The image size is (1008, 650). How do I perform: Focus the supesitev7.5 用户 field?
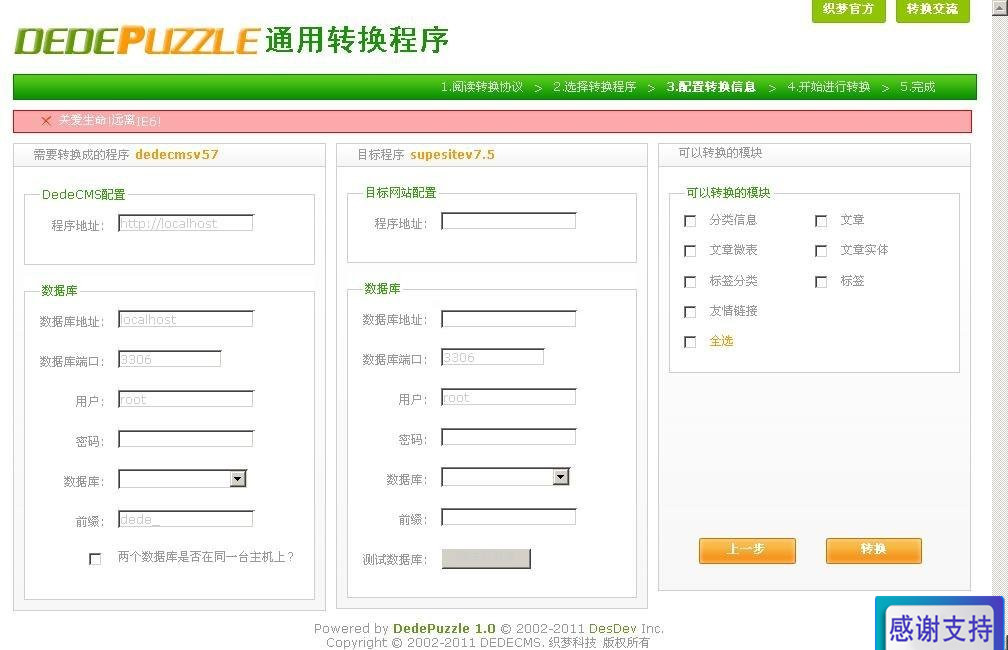(508, 397)
